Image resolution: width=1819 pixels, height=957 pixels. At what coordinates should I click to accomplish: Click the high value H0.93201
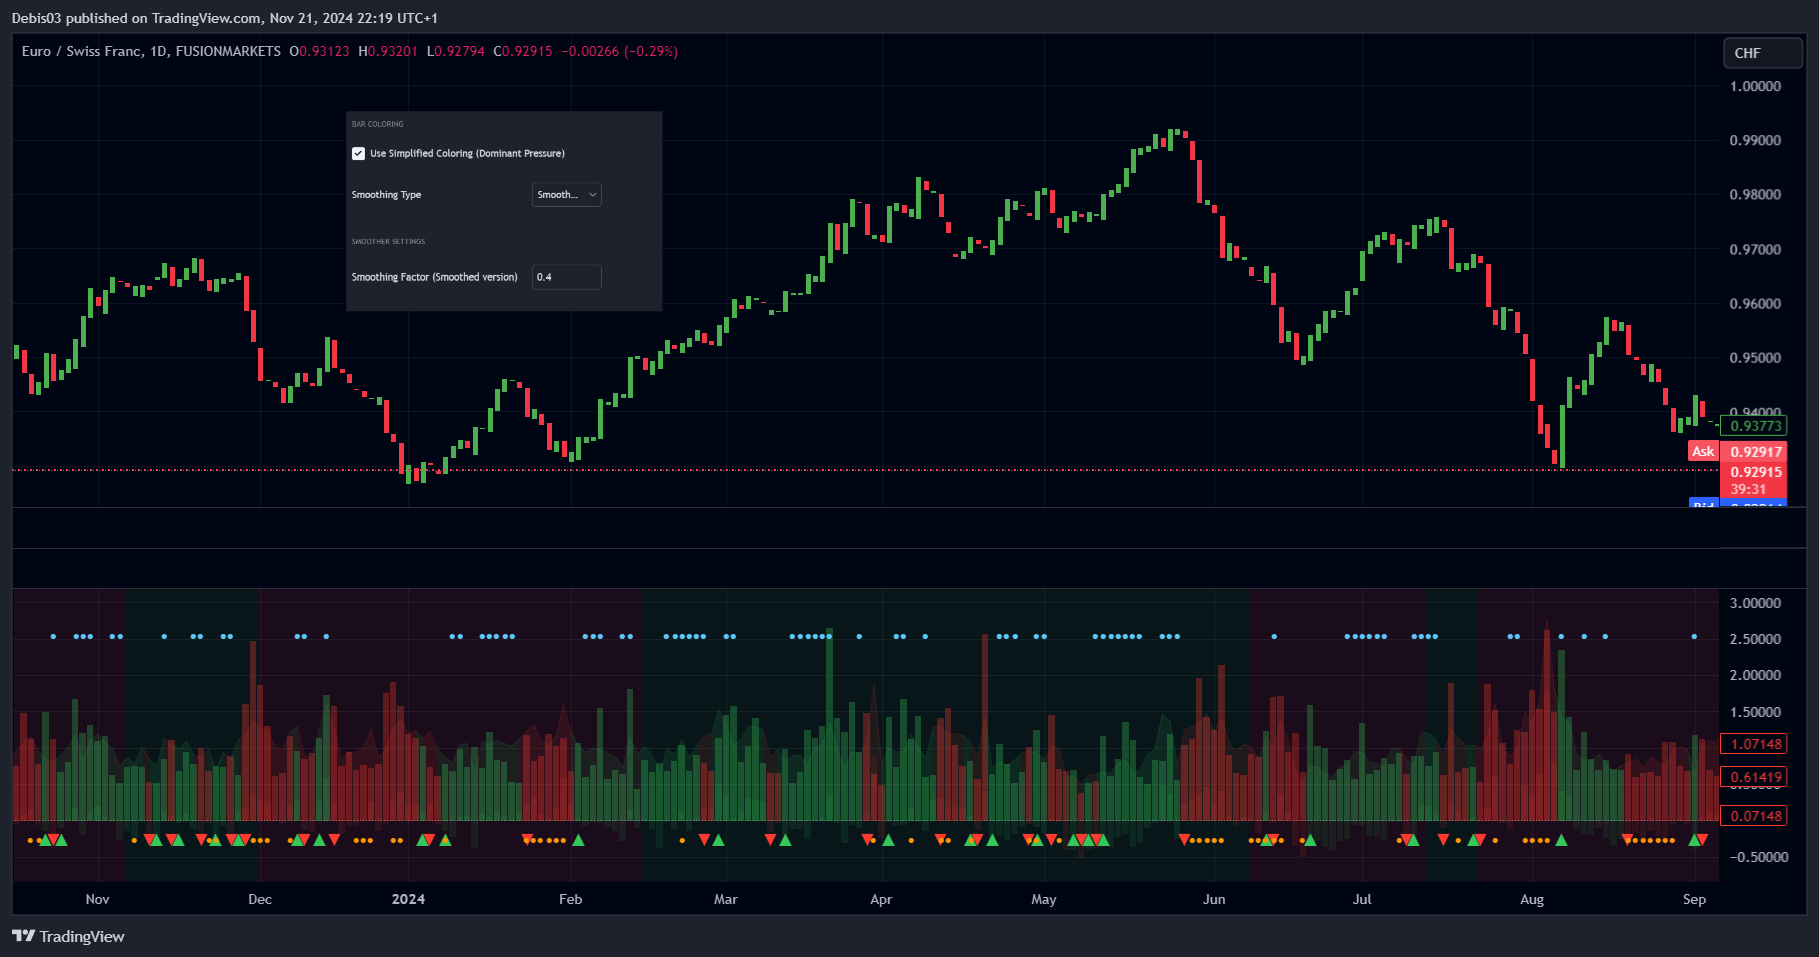pos(388,51)
